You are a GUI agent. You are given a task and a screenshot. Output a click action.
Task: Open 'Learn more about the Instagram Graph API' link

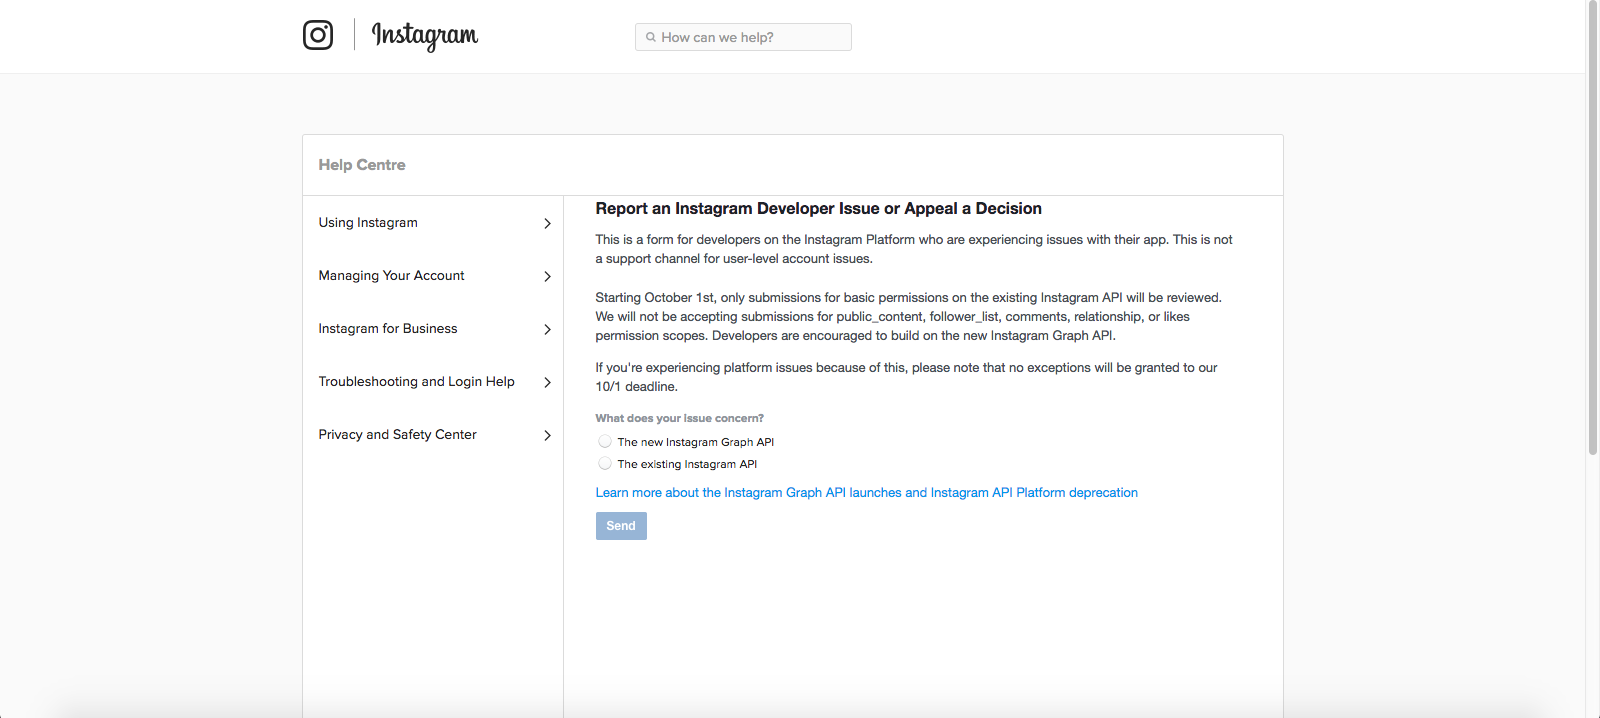[x=867, y=493]
